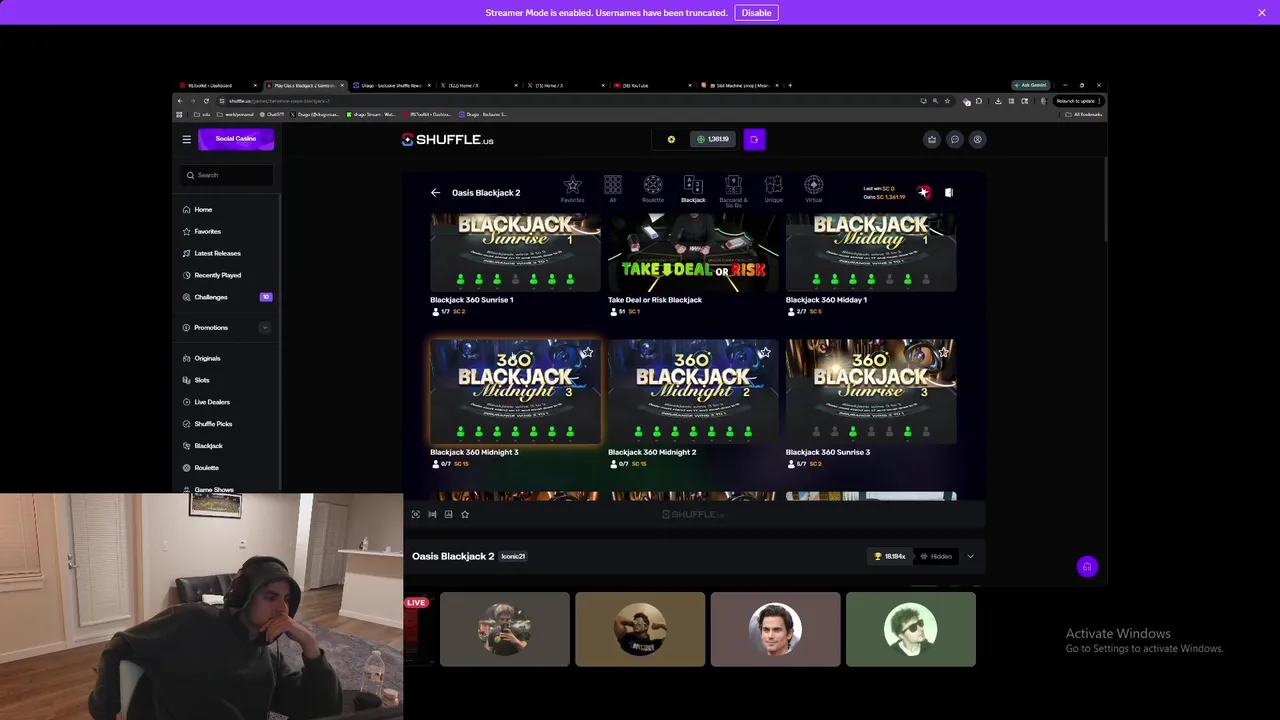Open the Blackjack 360 Midnight 2 table
The width and height of the screenshot is (1280, 720).
coord(693,391)
